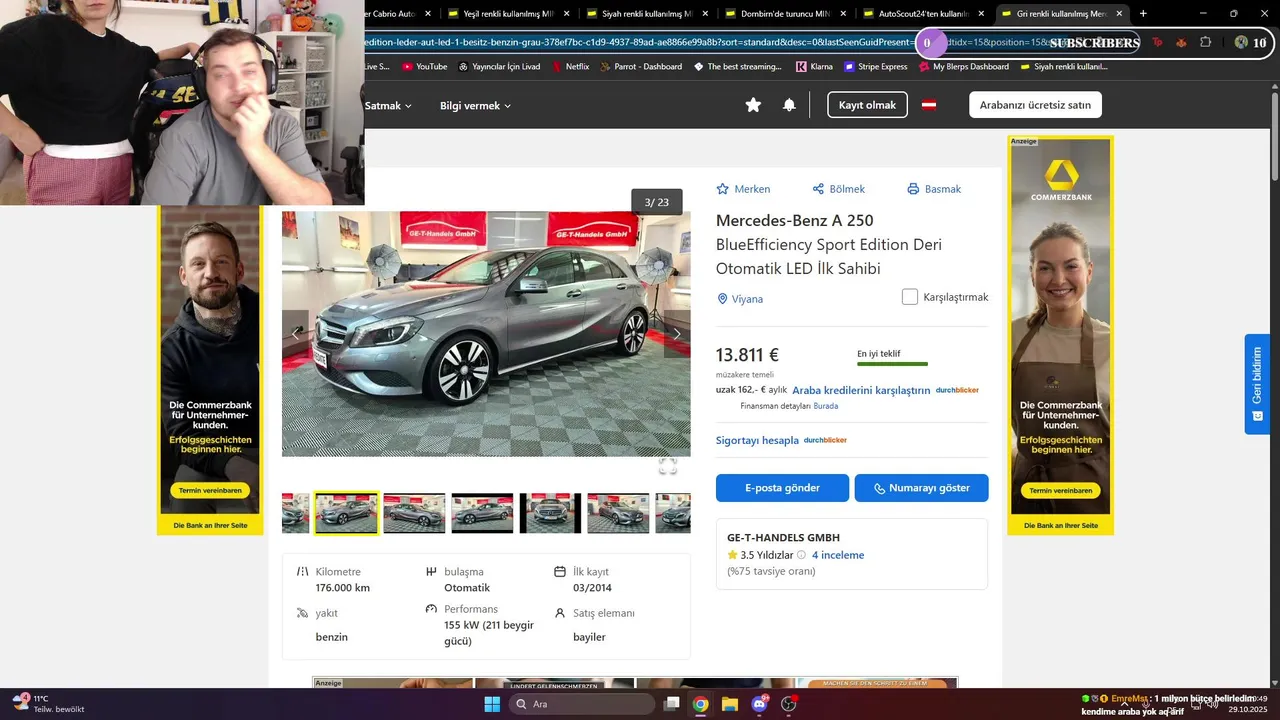Image resolution: width=1280 pixels, height=720 pixels.
Task: Click the Merken save listing link
Action: (x=743, y=189)
